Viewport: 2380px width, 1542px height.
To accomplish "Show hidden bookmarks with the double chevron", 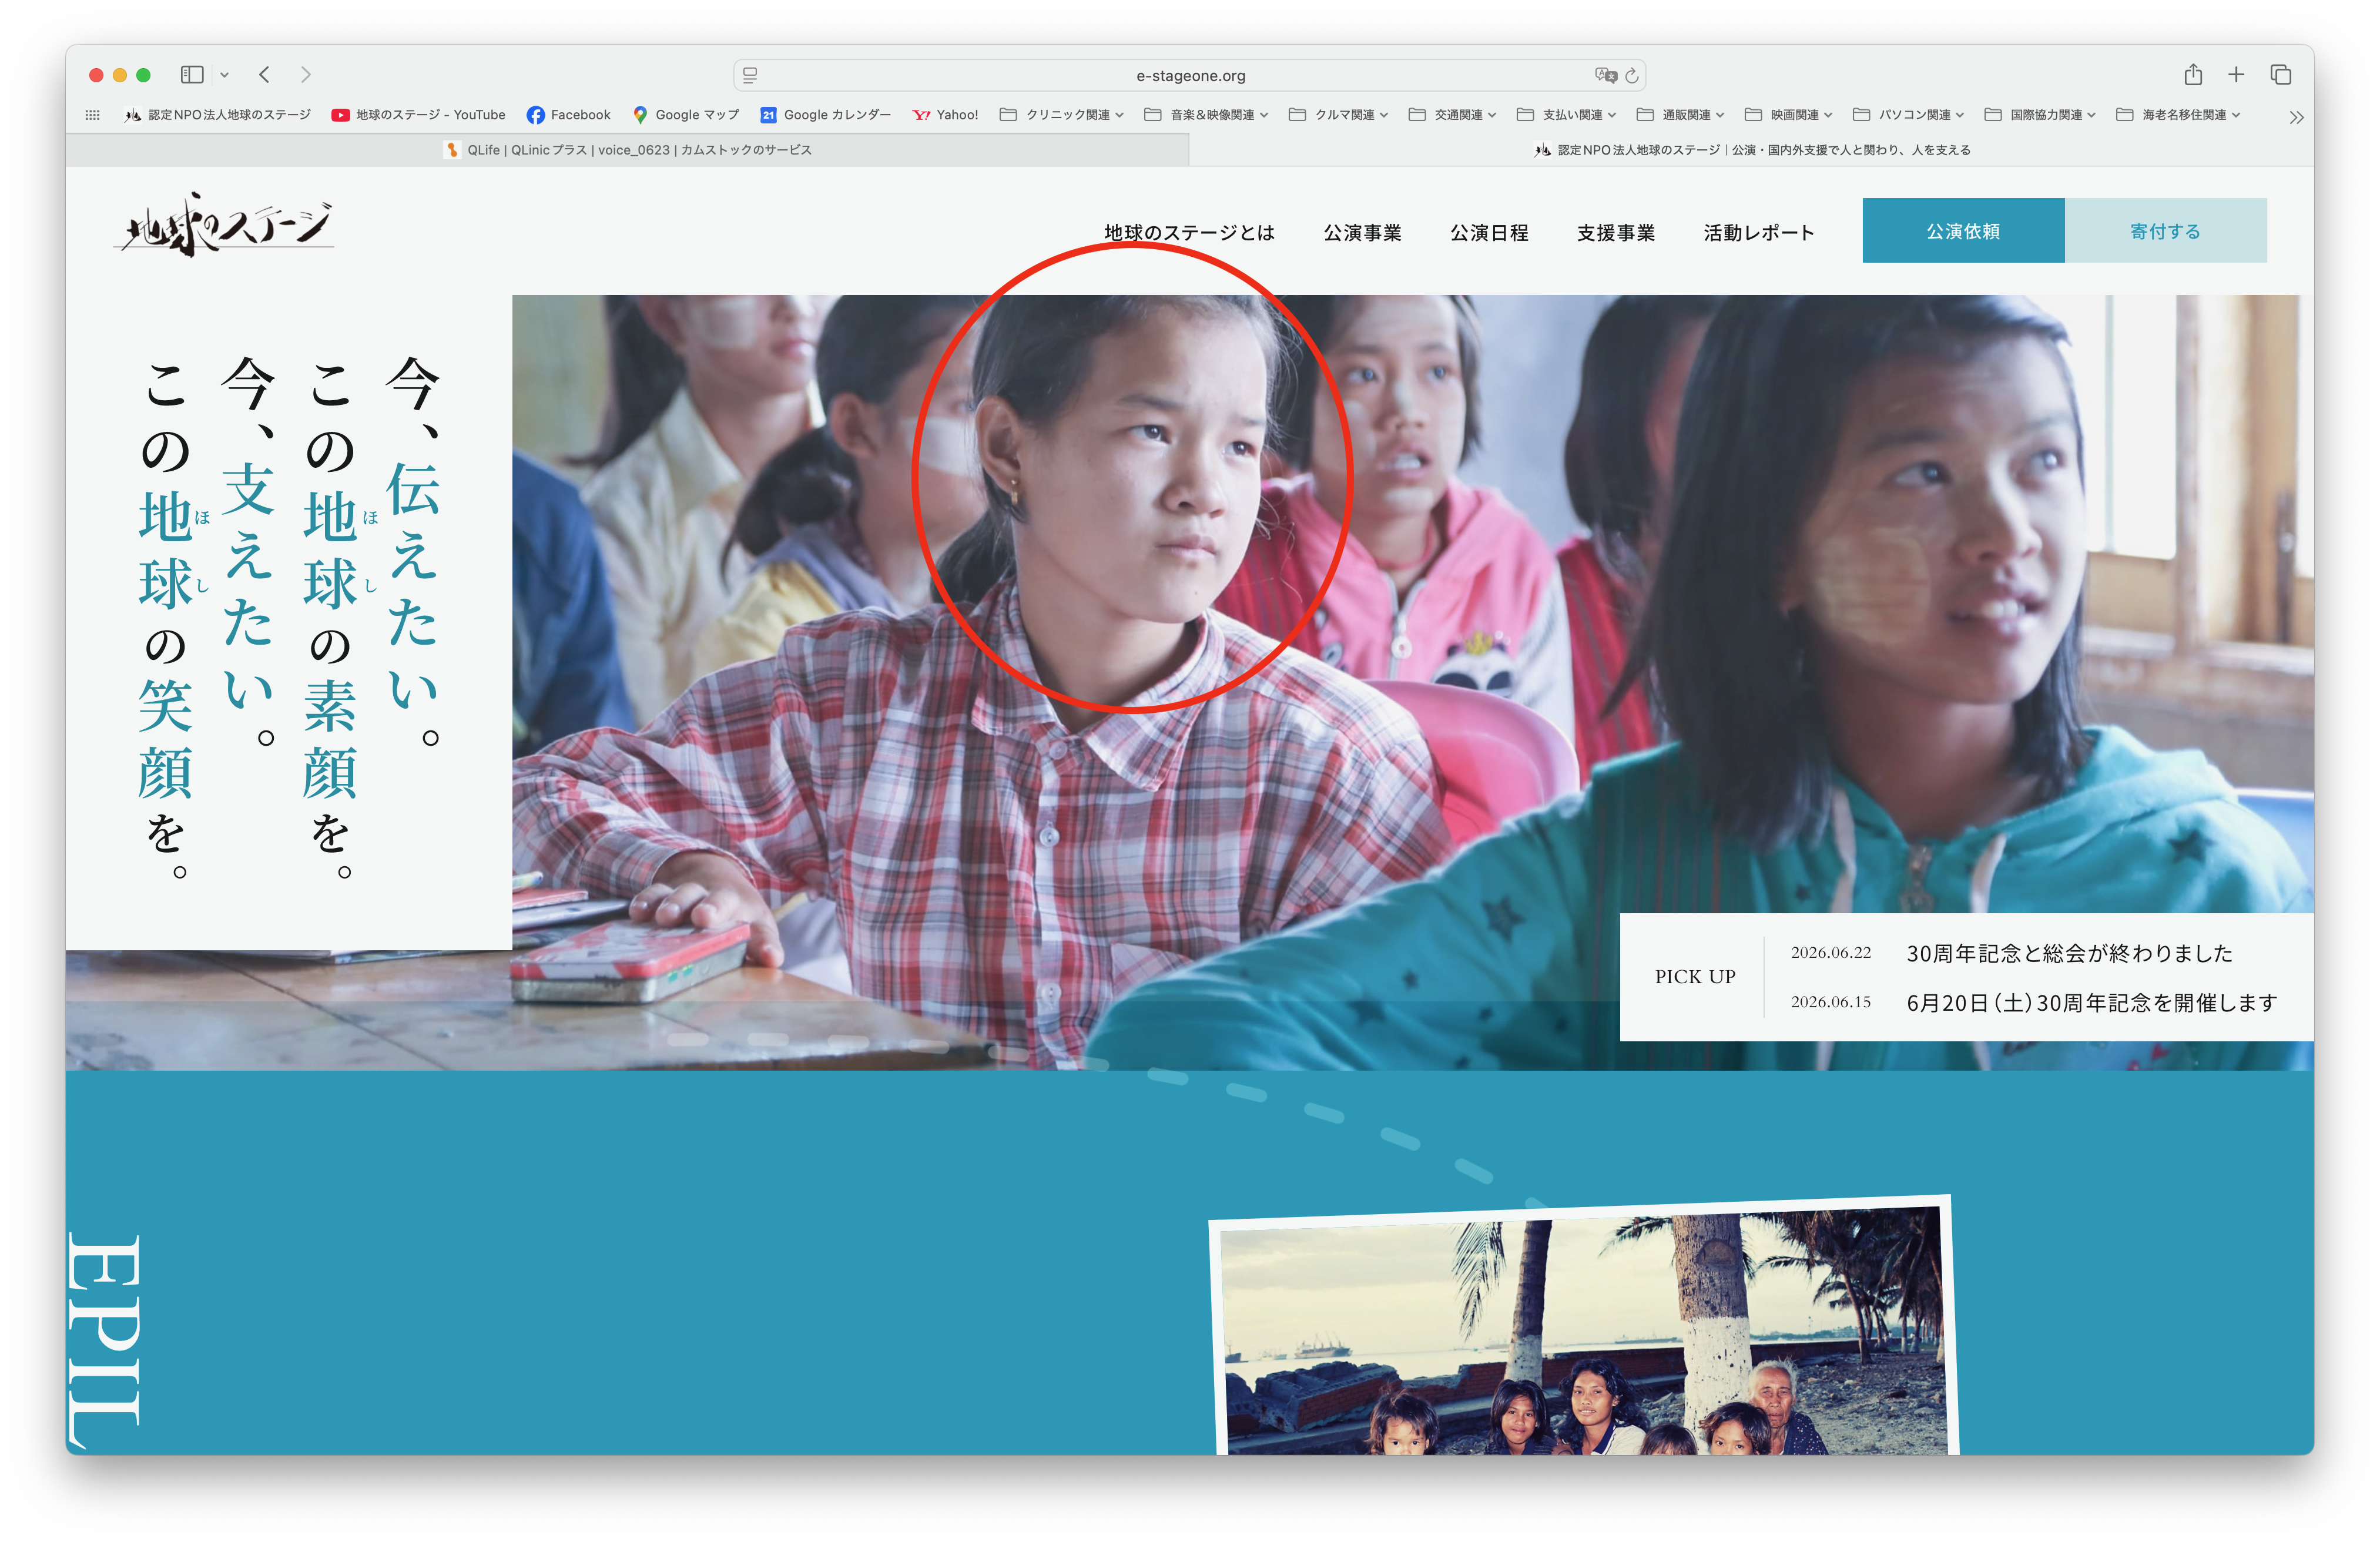I will 2297,117.
